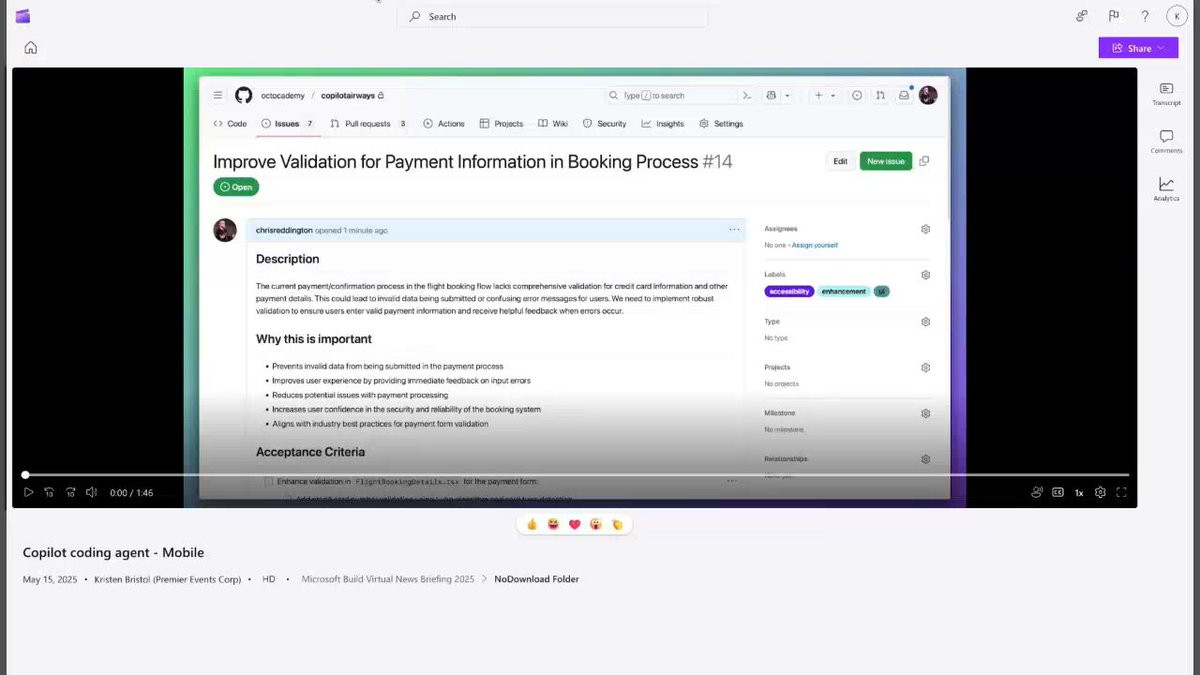The image size is (1200, 675).
Task: Open the audio tracks icon in the player
Action: pyautogui.click(x=1037, y=492)
